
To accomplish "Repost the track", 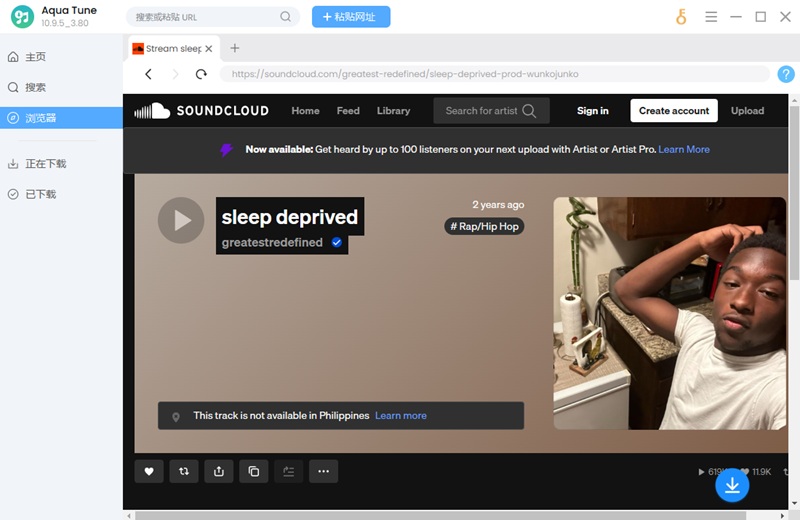I will coord(184,472).
